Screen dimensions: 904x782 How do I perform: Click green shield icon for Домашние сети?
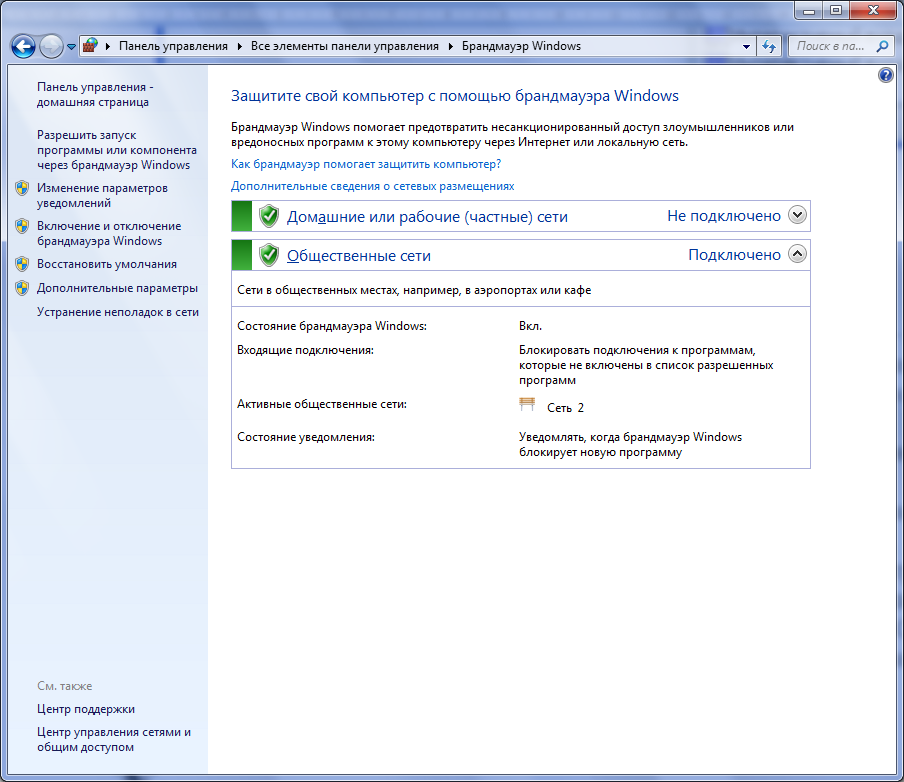(269, 216)
